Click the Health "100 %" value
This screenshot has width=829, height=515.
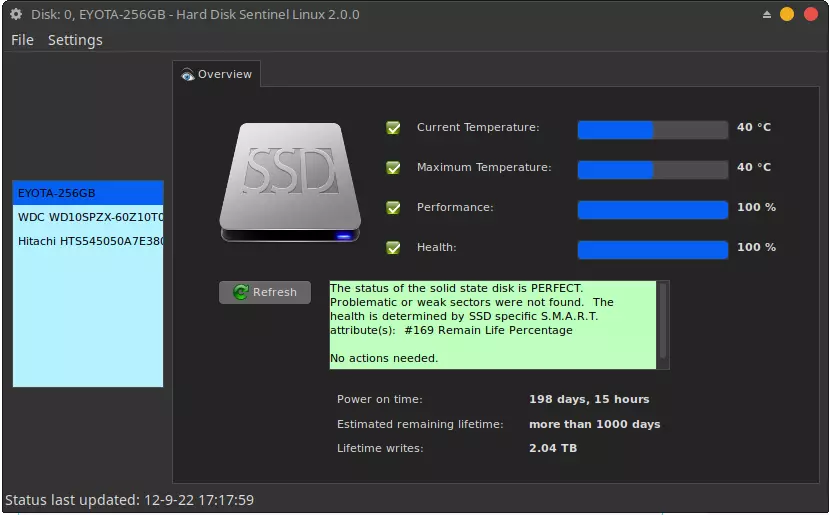coord(757,247)
